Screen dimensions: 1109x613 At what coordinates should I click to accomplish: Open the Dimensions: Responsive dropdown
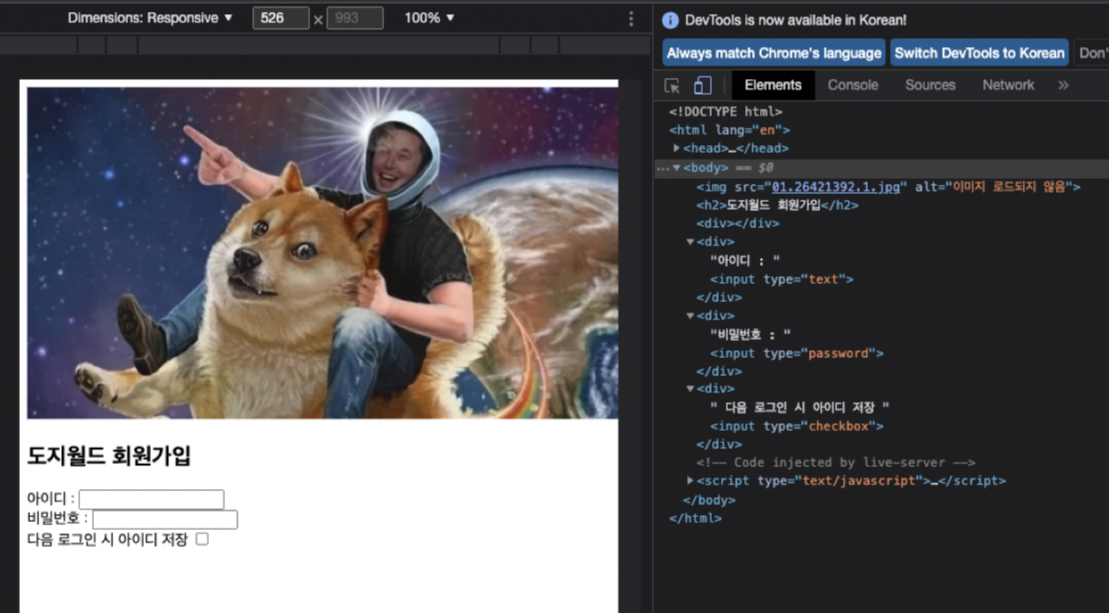[150, 18]
